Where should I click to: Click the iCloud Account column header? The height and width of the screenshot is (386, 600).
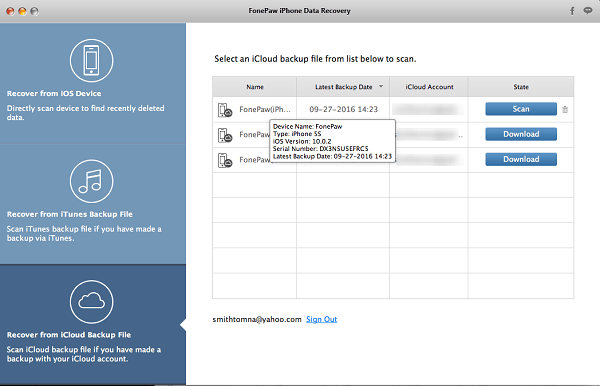click(x=429, y=87)
